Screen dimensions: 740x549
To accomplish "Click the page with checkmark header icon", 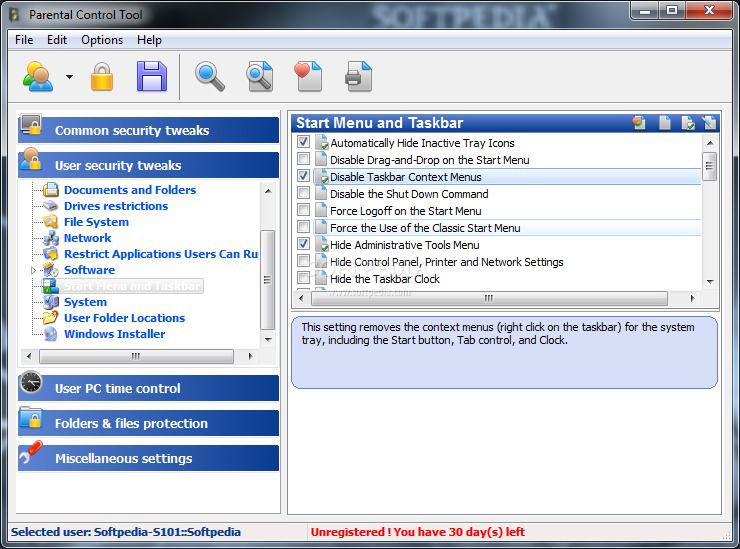I will click(x=688, y=123).
